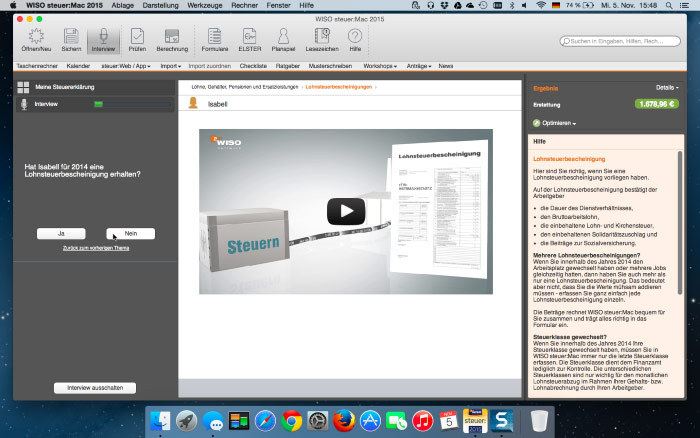Open the Kalender shortcut
700x438 pixels.
point(78,66)
